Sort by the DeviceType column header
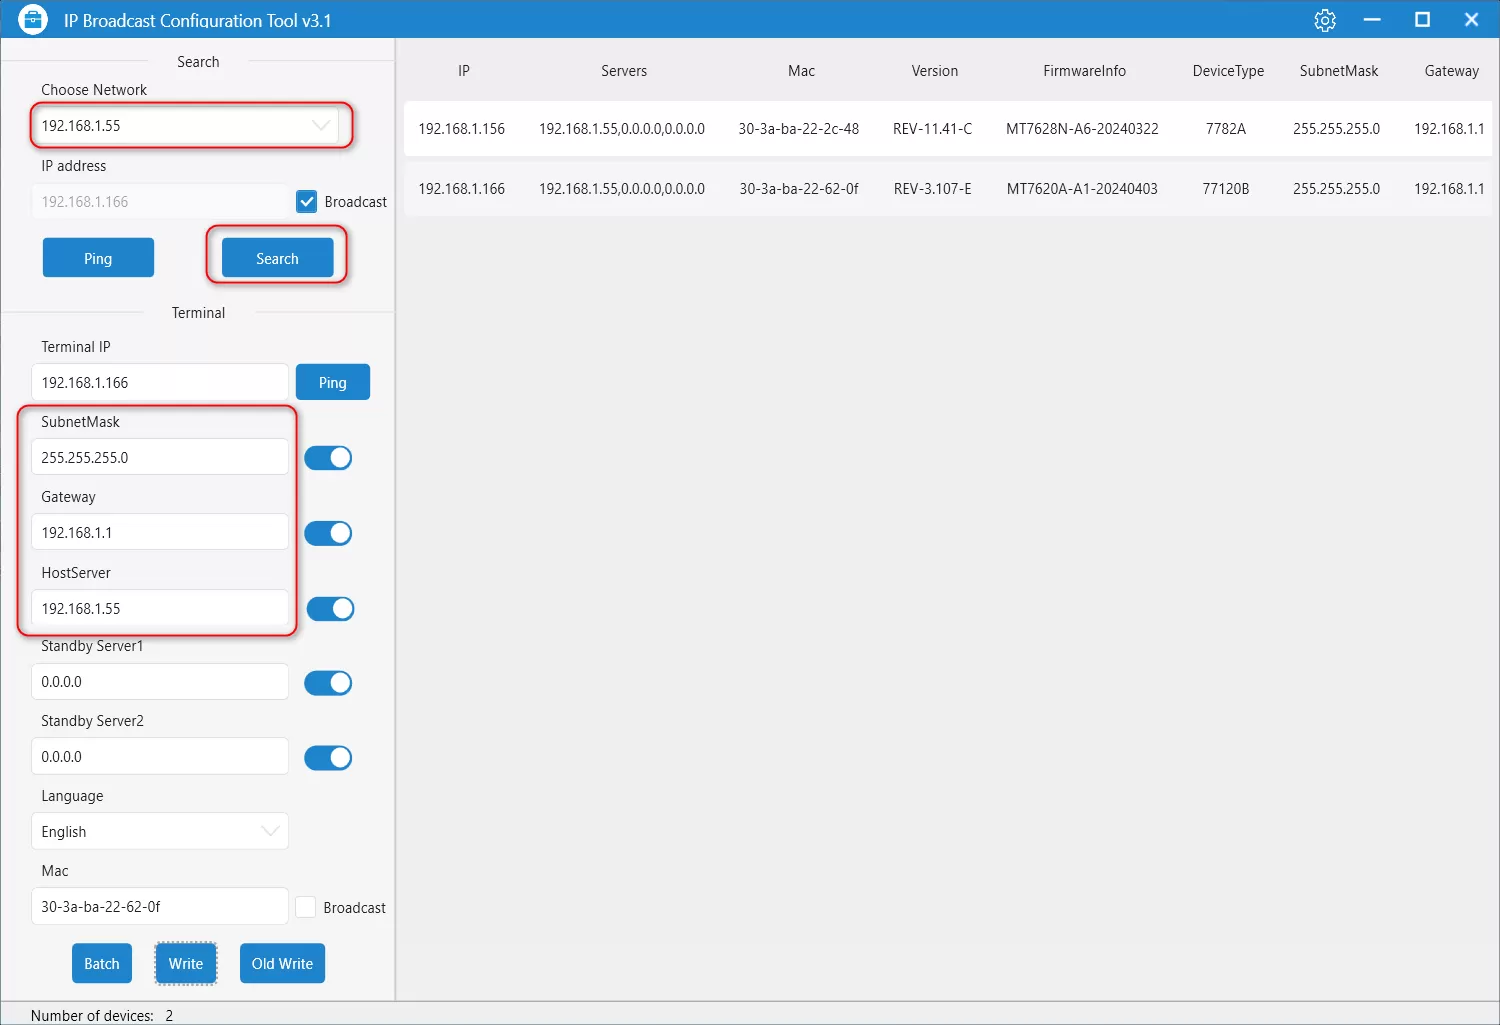1500x1025 pixels. coord(1228,71)
